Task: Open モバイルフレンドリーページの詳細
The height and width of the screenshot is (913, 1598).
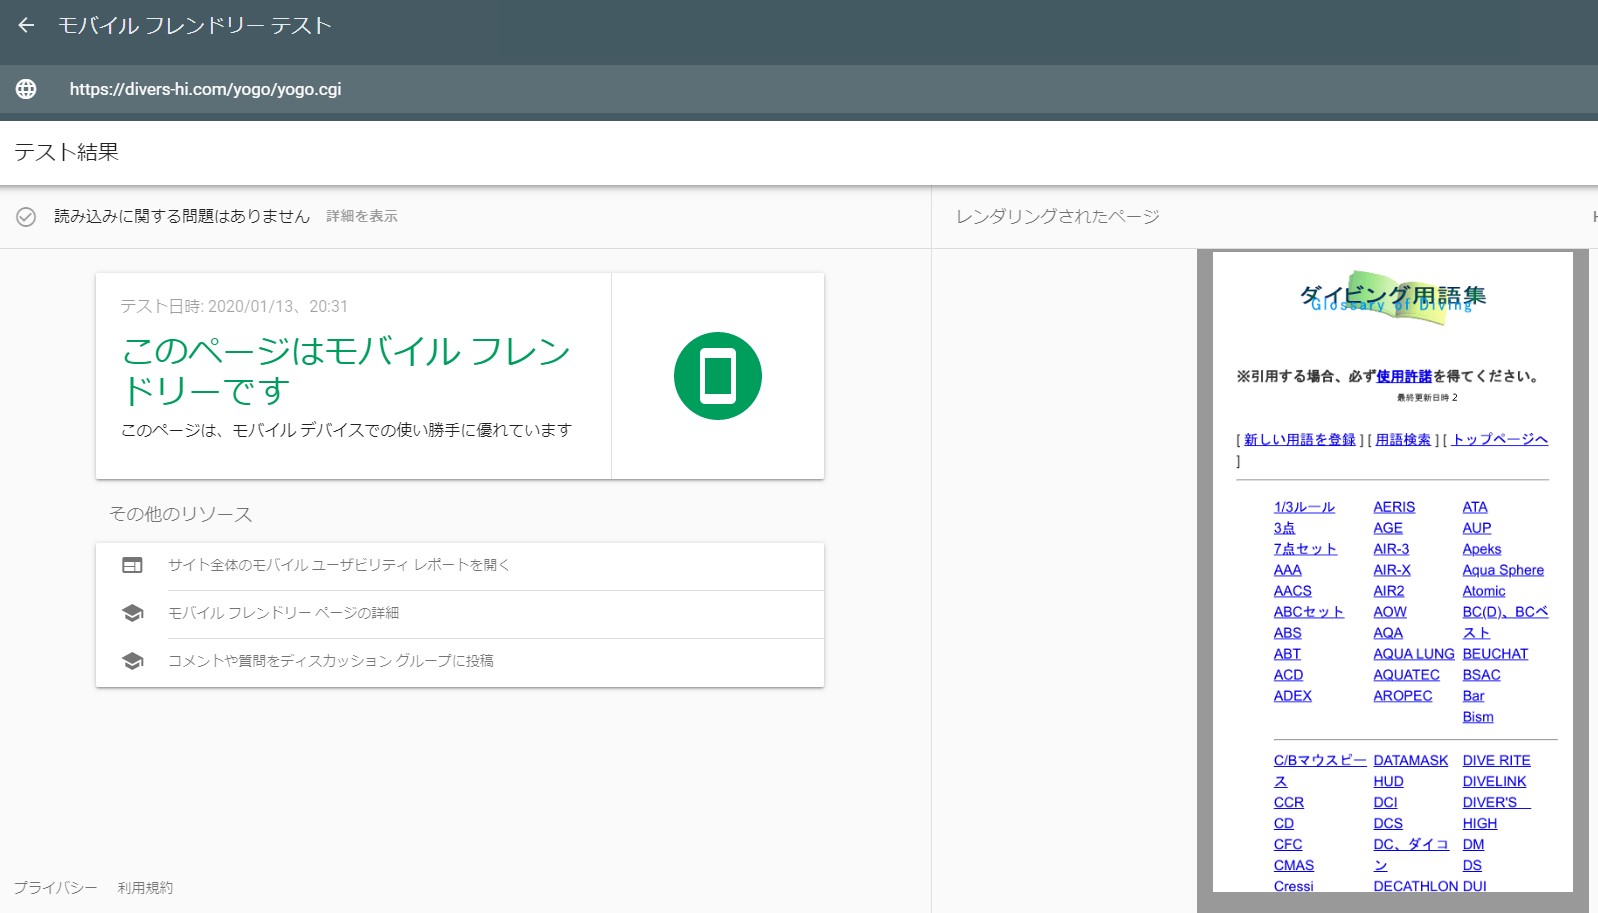Action: point(284,613)
